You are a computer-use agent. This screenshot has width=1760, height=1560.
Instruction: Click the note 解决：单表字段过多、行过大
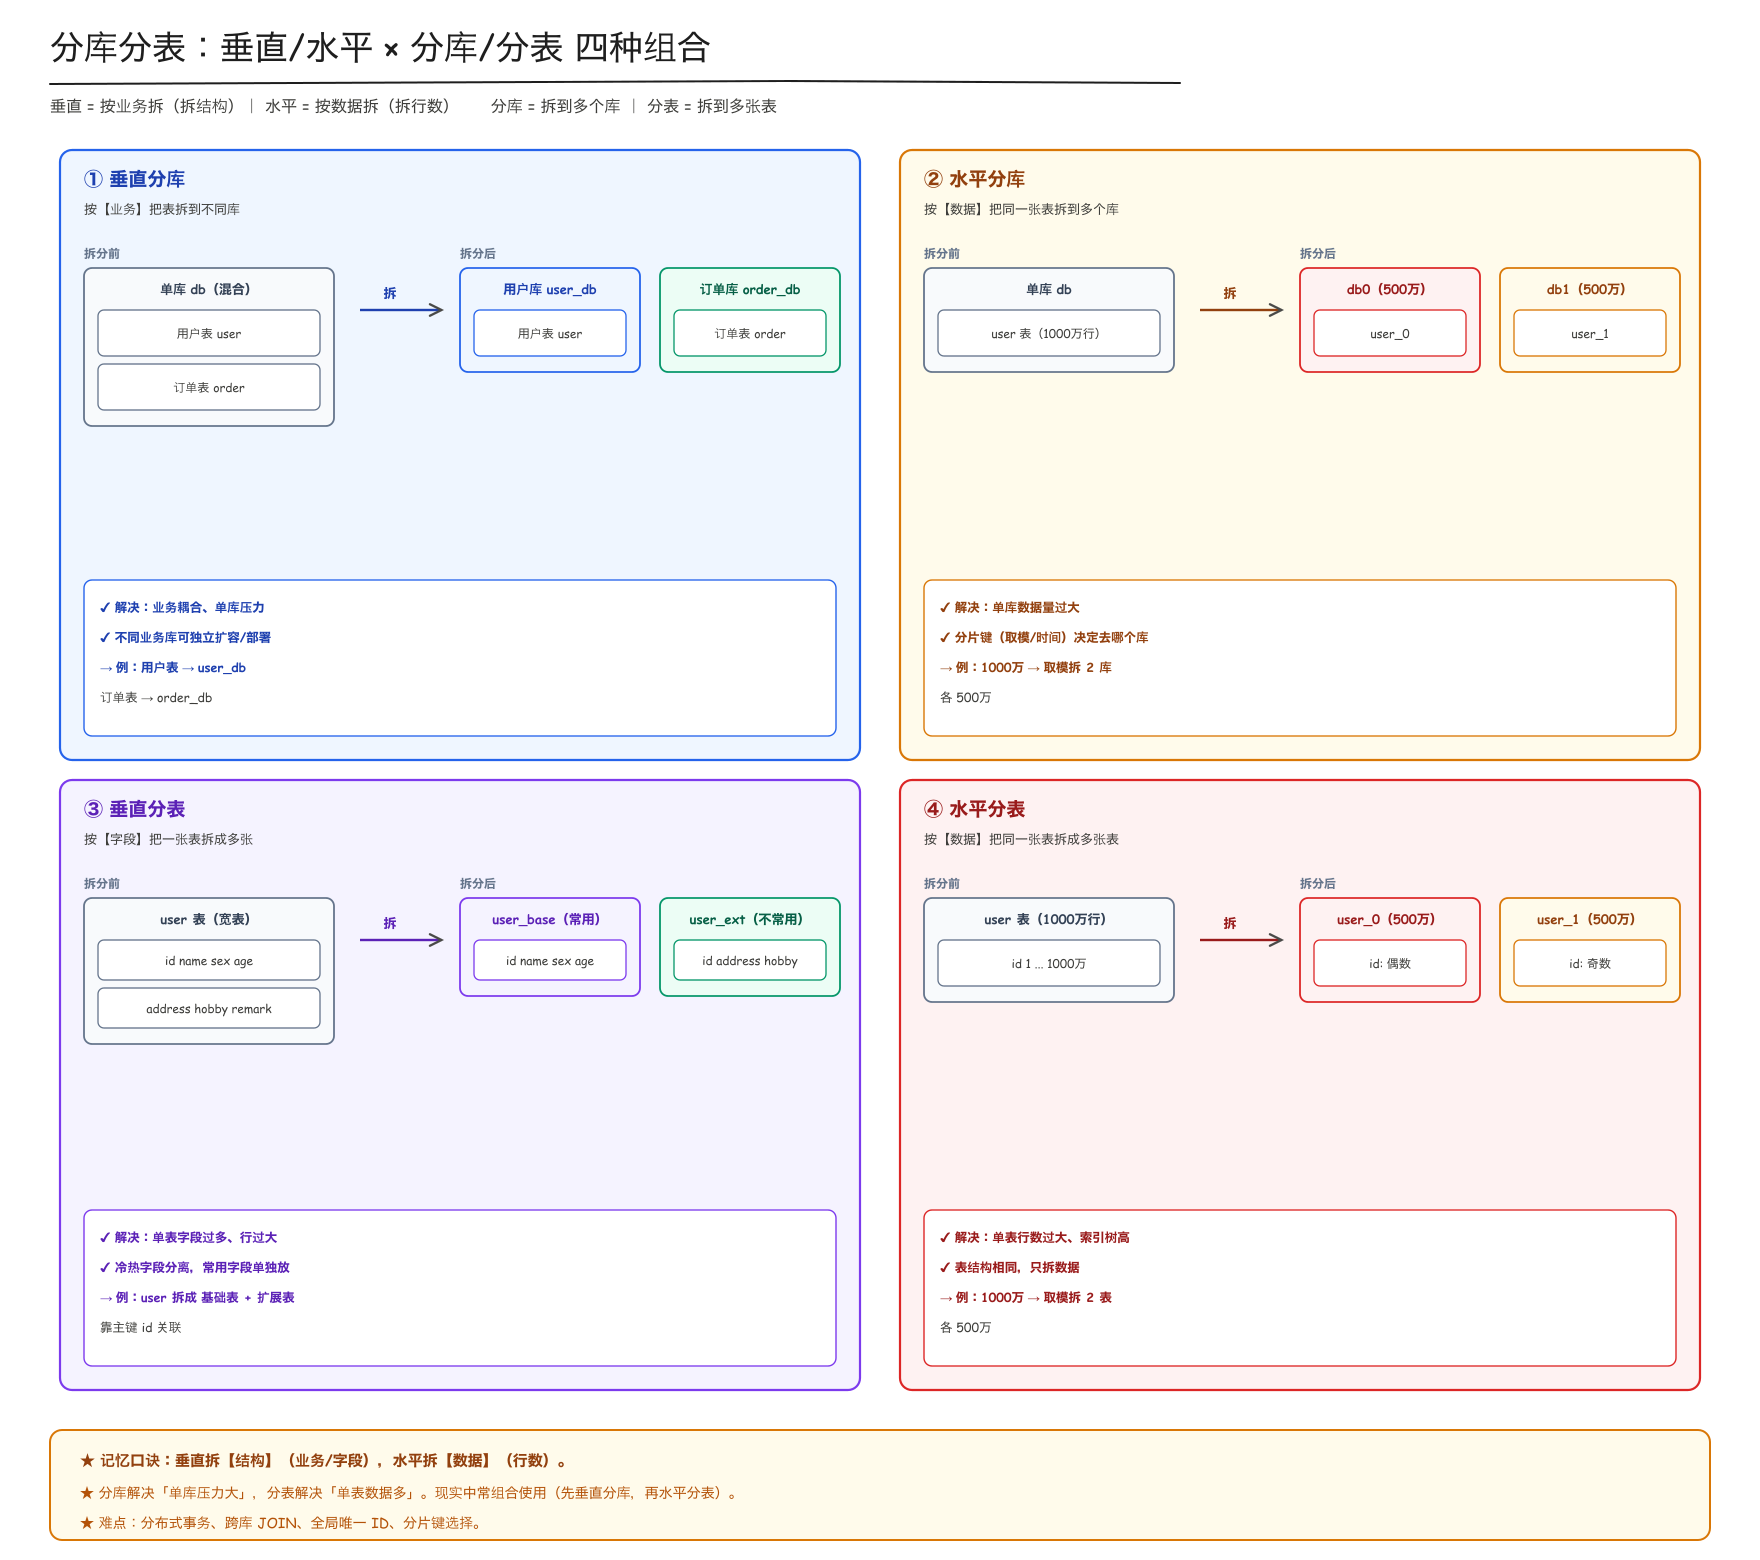click(x=188, y=1237)
